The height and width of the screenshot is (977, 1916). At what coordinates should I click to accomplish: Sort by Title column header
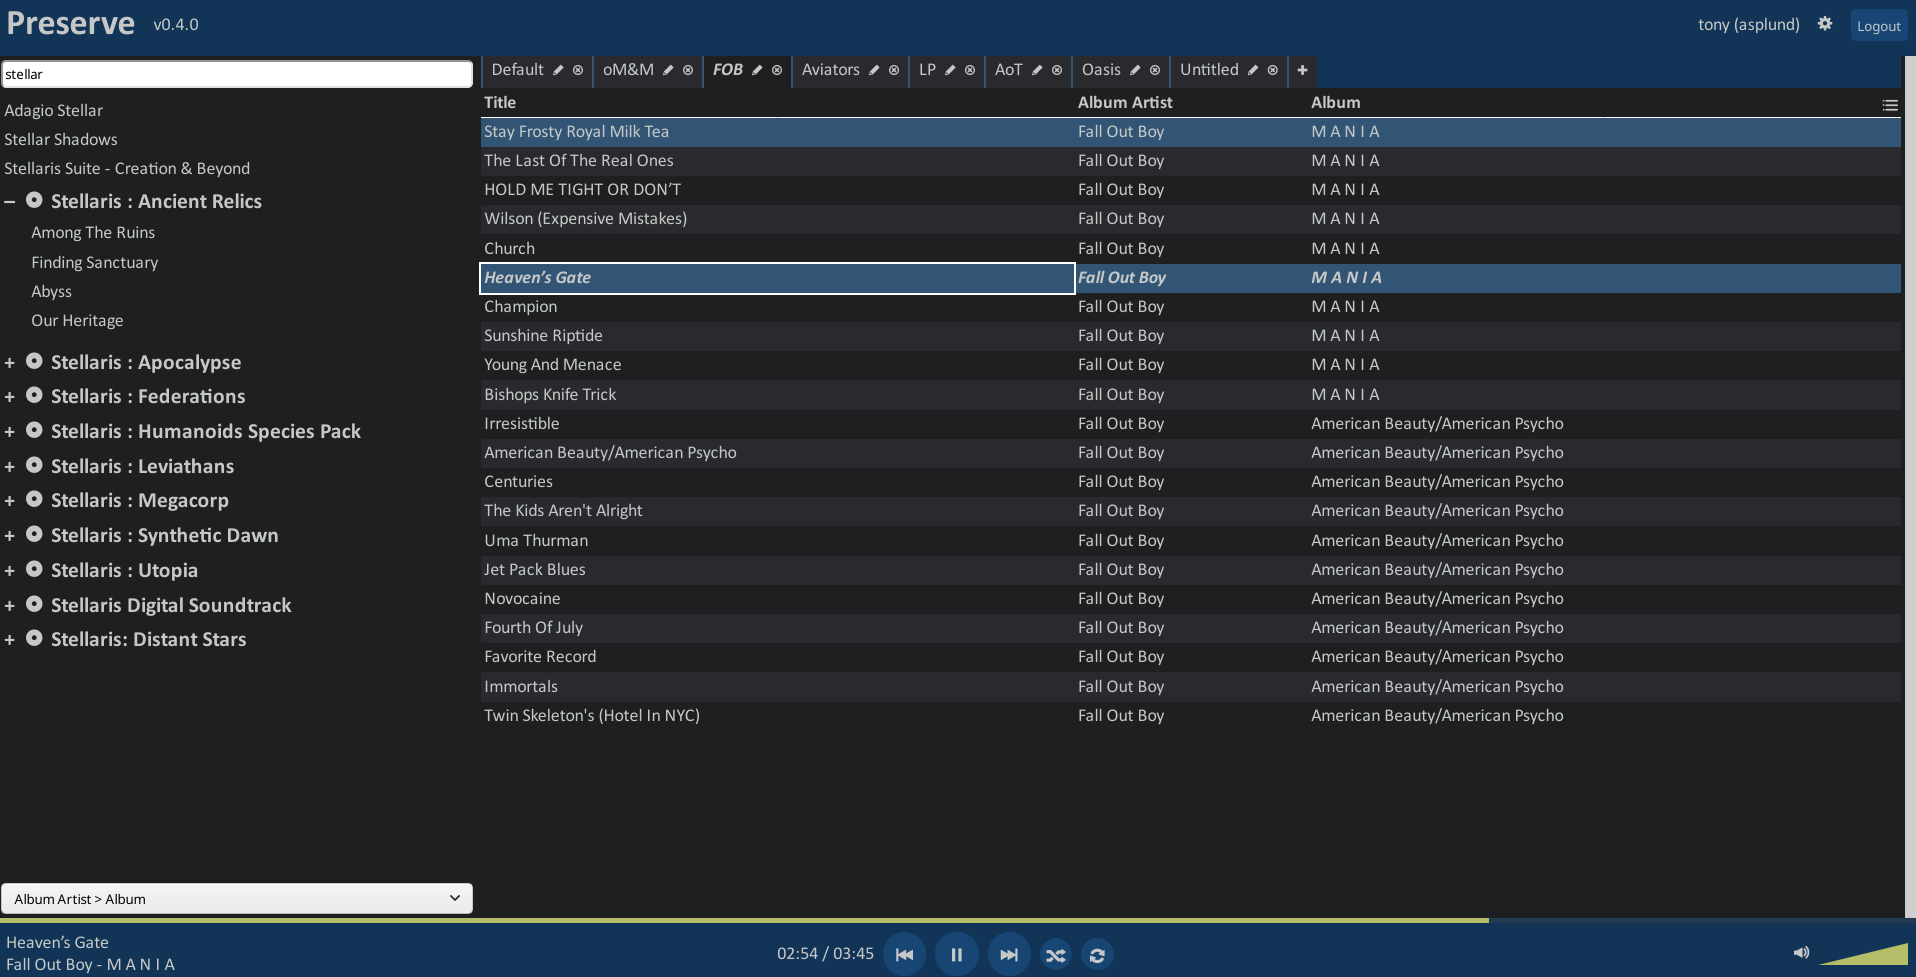pos(500,102)
